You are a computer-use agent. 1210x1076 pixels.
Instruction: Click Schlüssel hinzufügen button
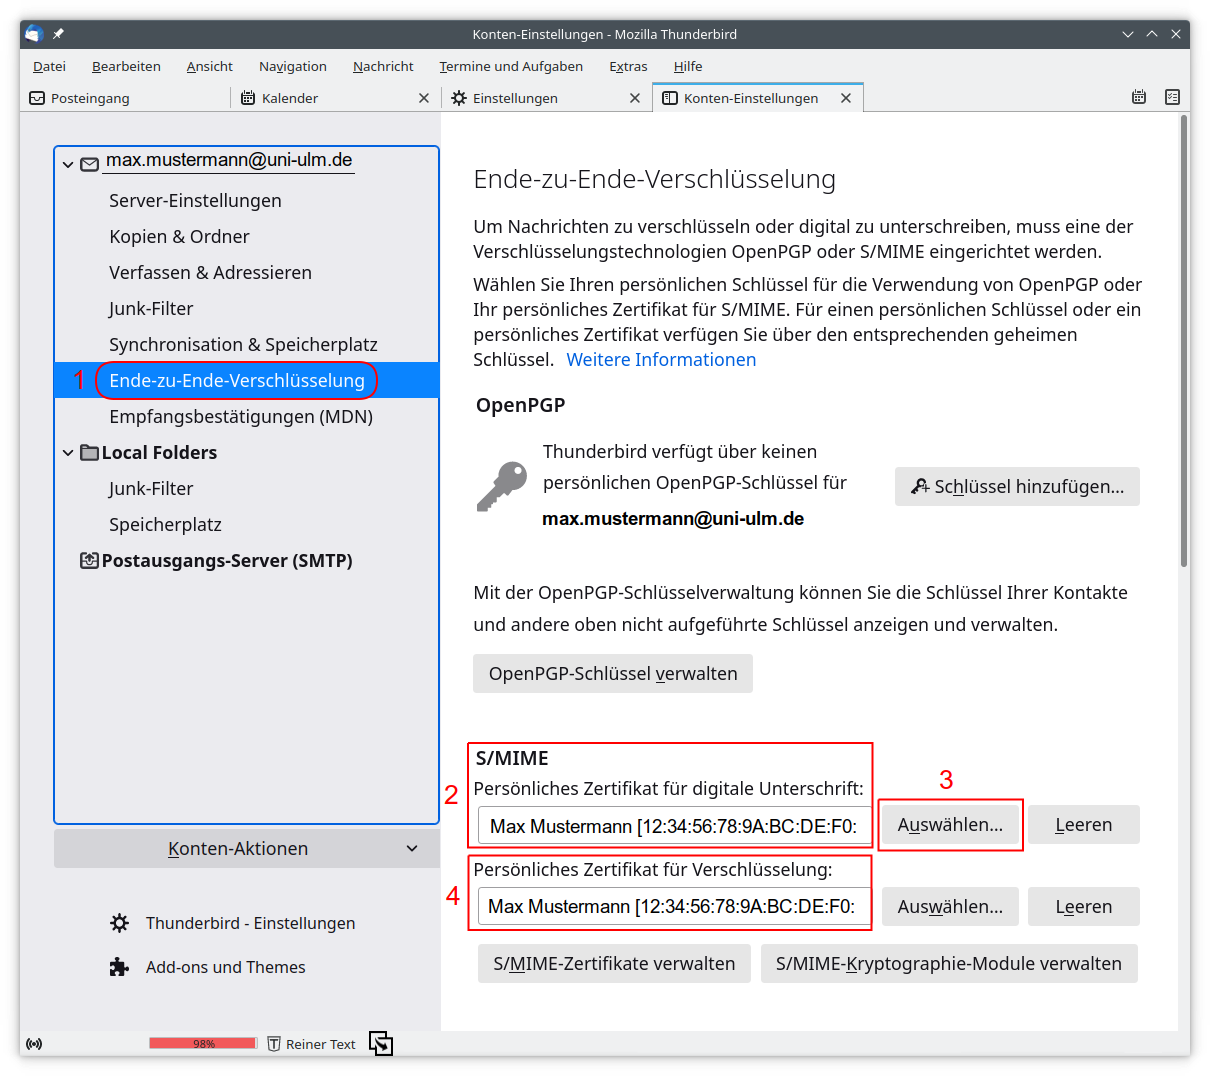click(1017, 487)
